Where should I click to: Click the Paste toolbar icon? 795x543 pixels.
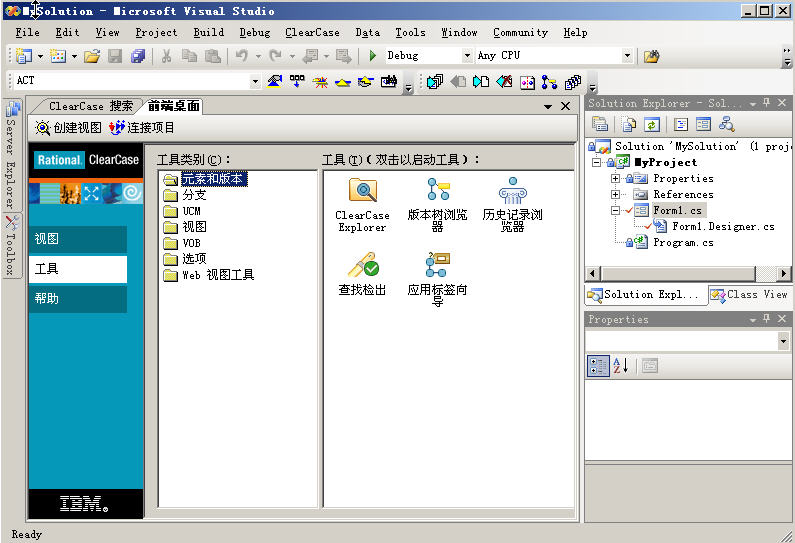(x=212, y=56)
